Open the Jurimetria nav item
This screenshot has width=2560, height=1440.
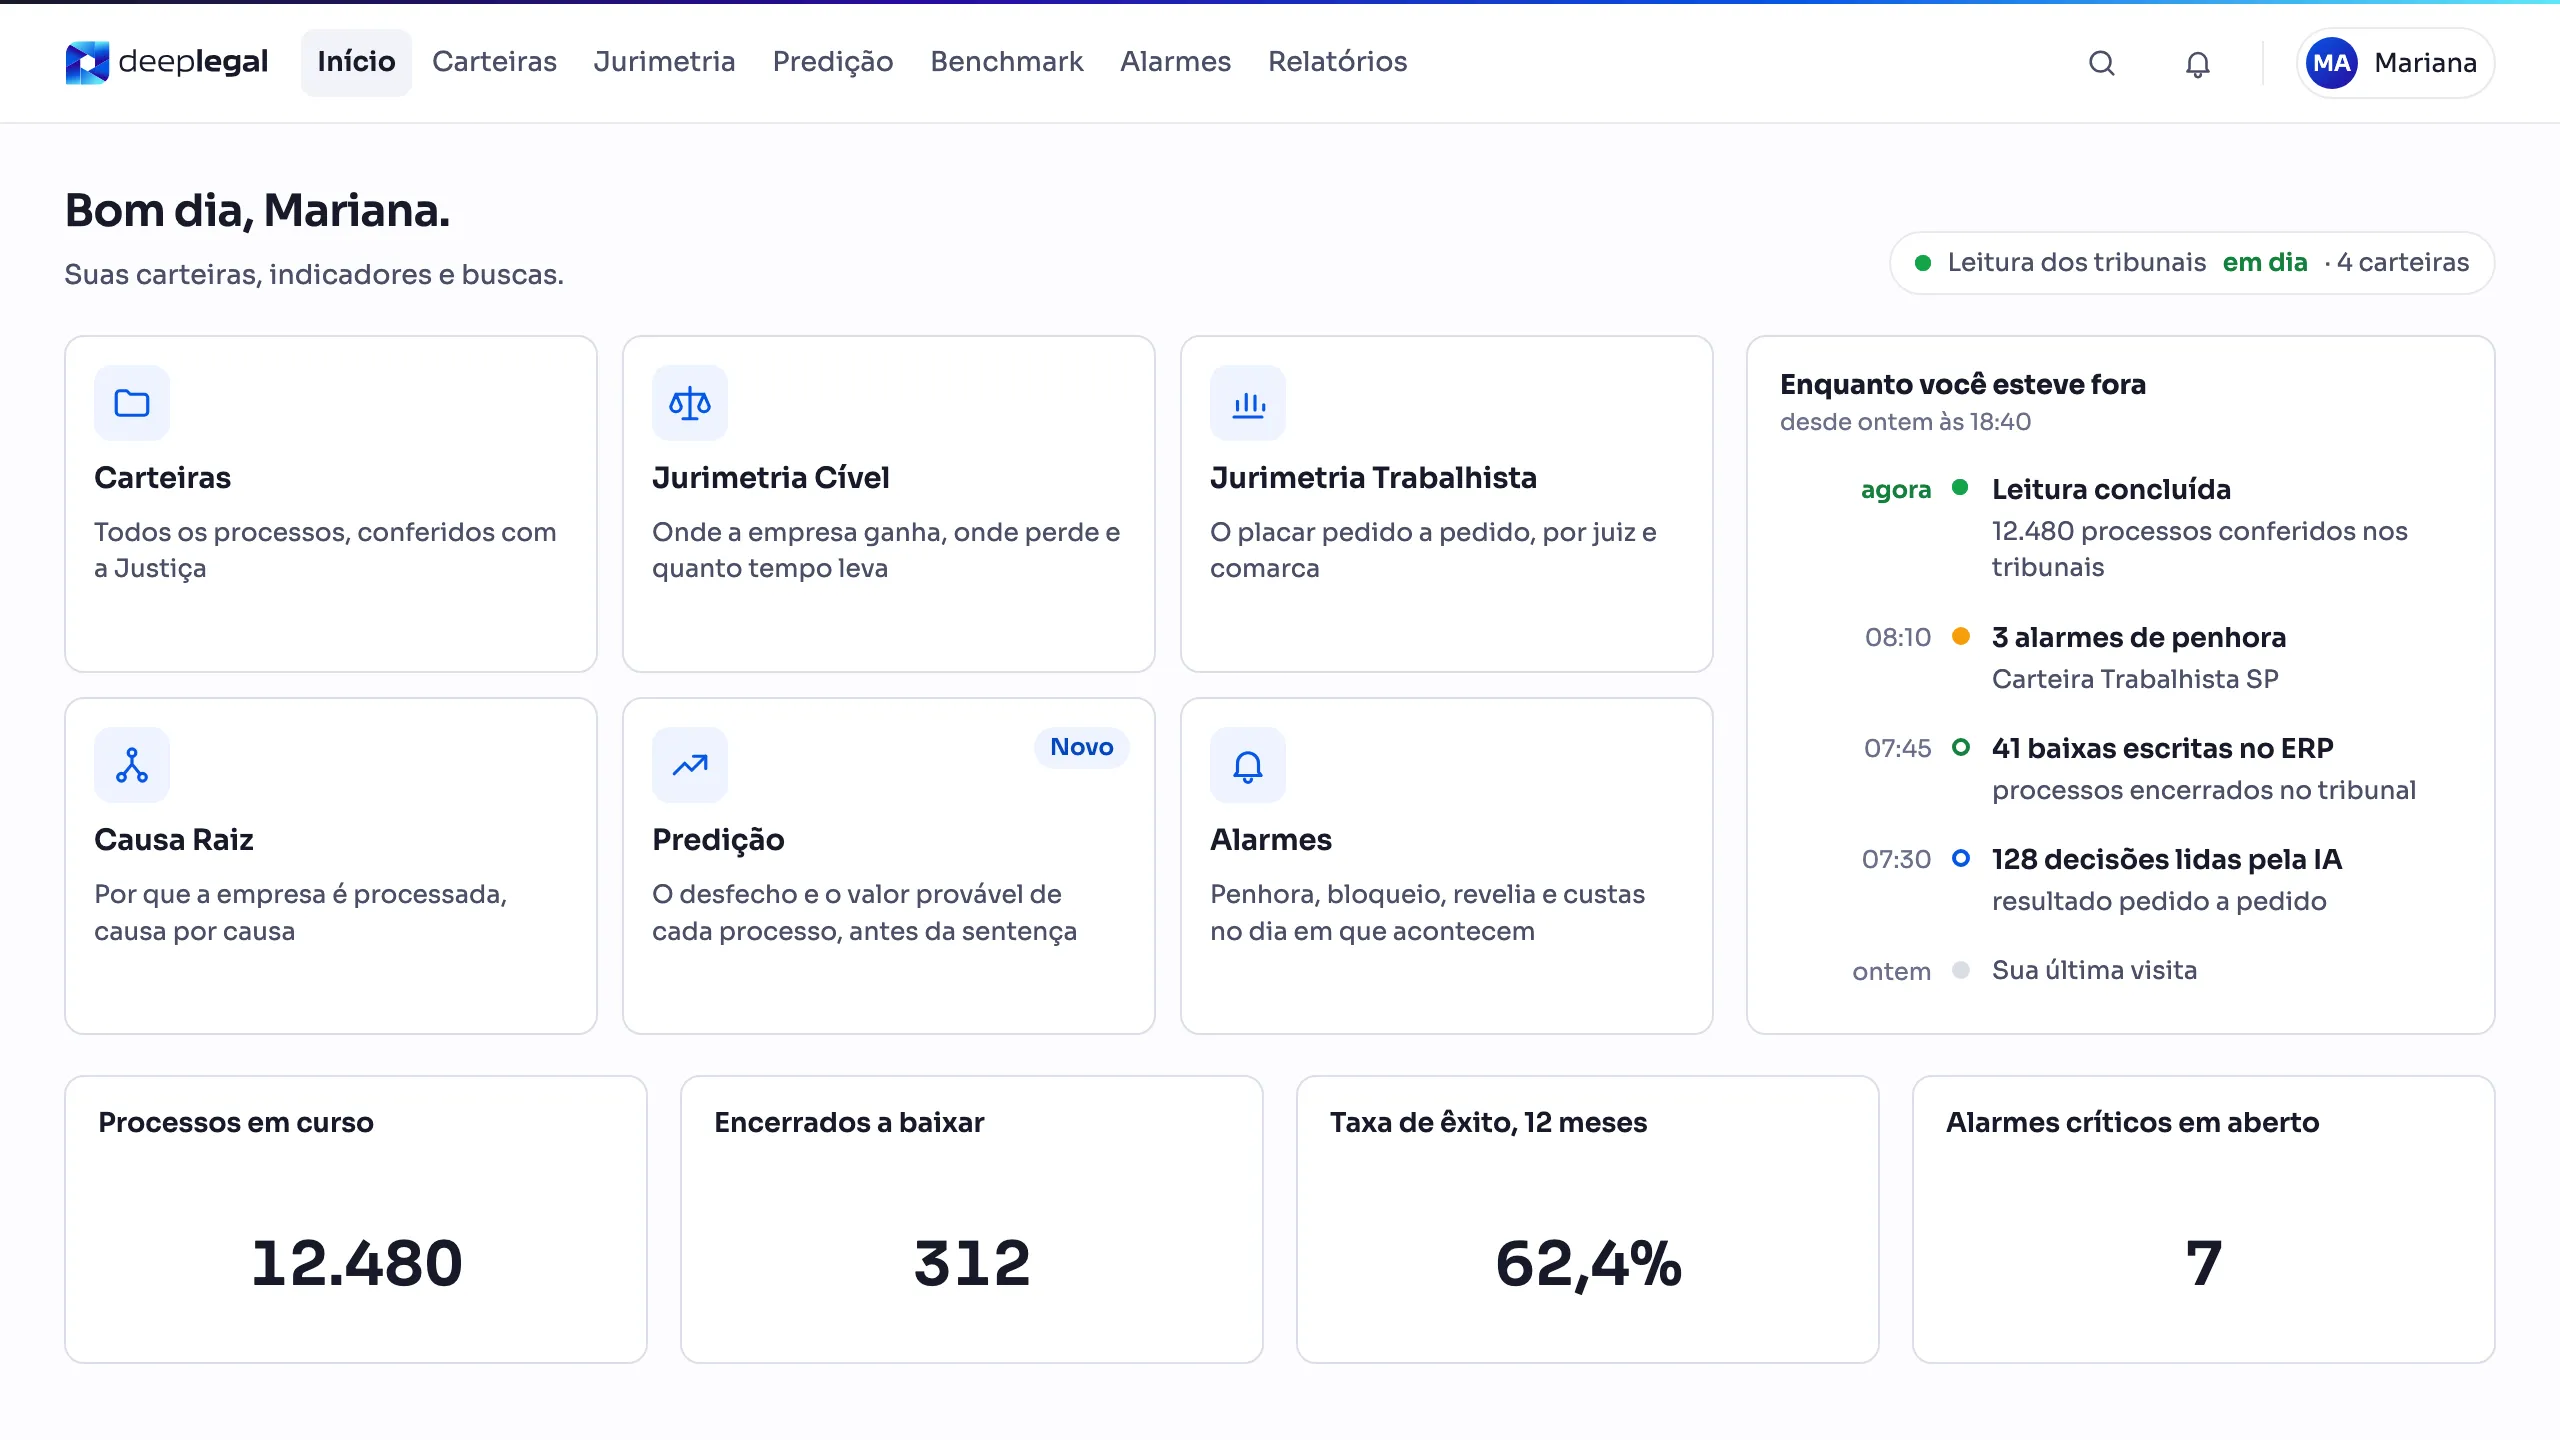tap(664, 62)
